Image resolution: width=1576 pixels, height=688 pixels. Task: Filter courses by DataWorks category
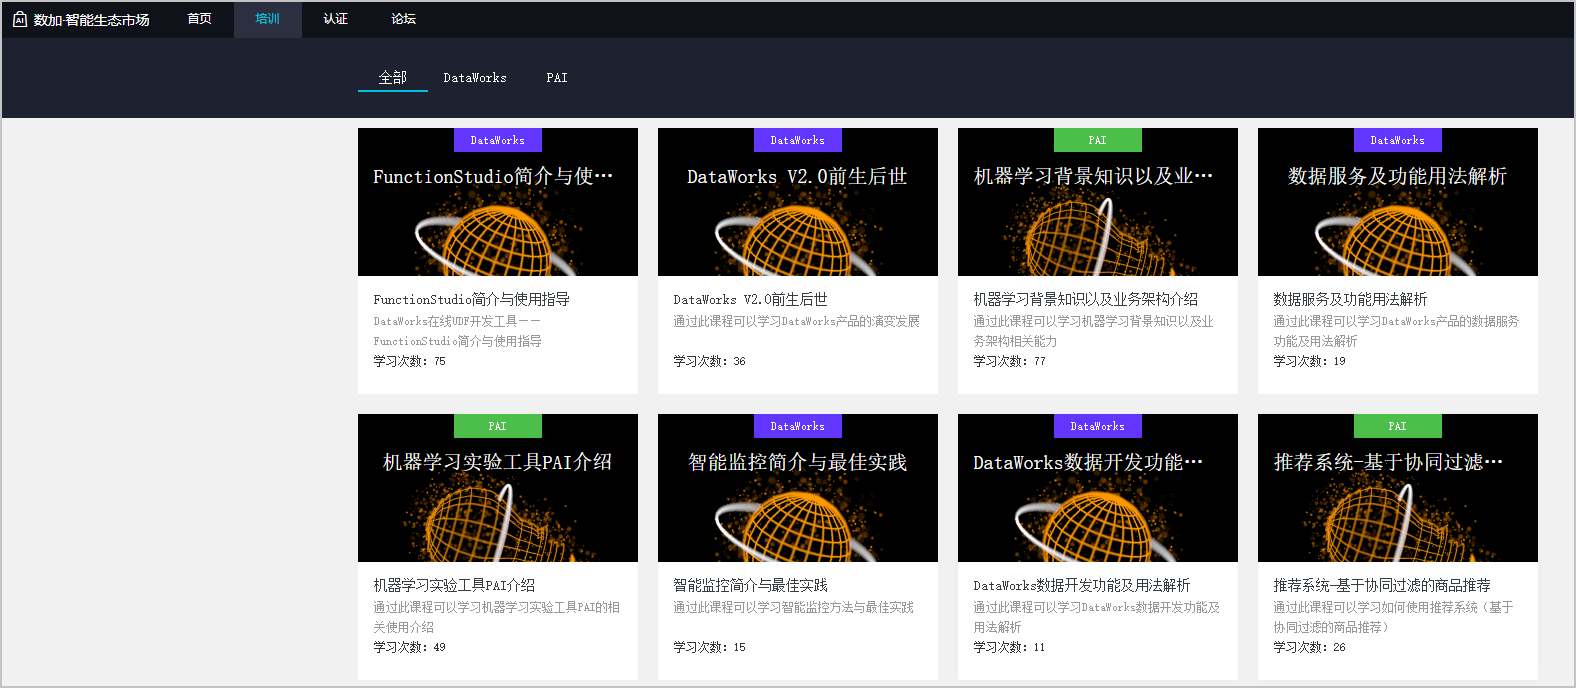click(x=475, y=77)
